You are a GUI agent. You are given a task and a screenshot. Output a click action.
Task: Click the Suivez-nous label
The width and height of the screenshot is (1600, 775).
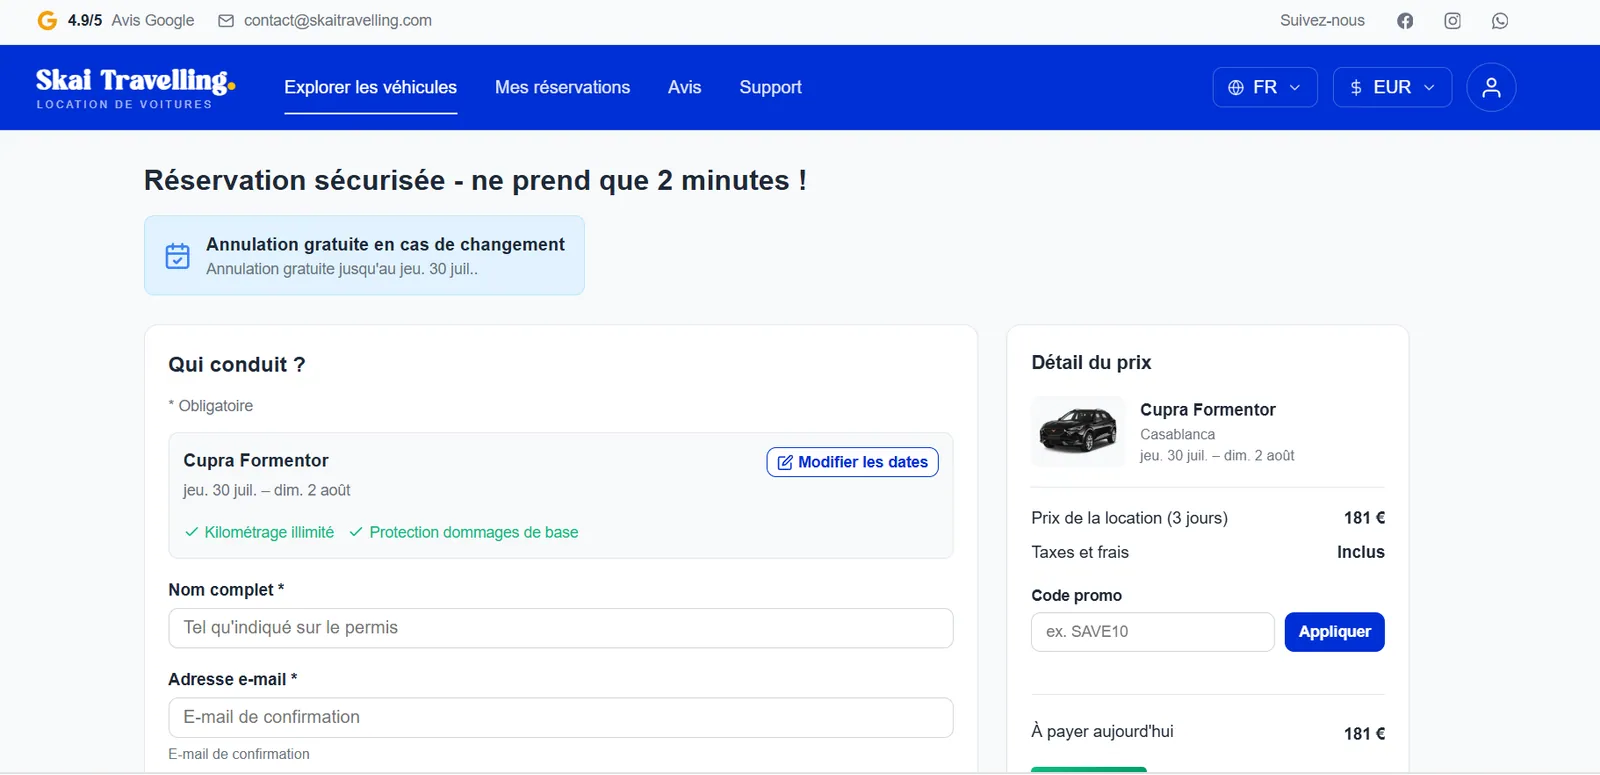pyautogui.click(x=1322, y=20)
